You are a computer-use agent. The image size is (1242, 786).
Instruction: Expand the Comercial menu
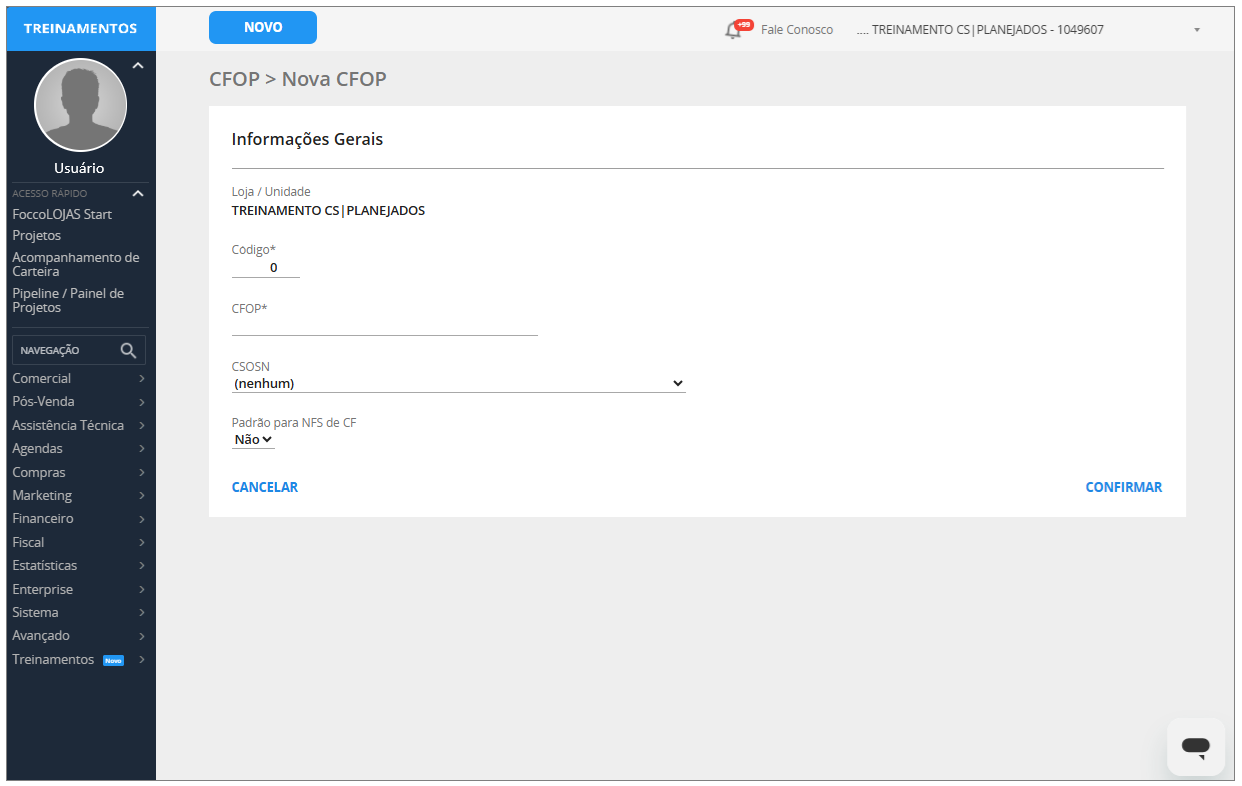click(x=80, y=378)
